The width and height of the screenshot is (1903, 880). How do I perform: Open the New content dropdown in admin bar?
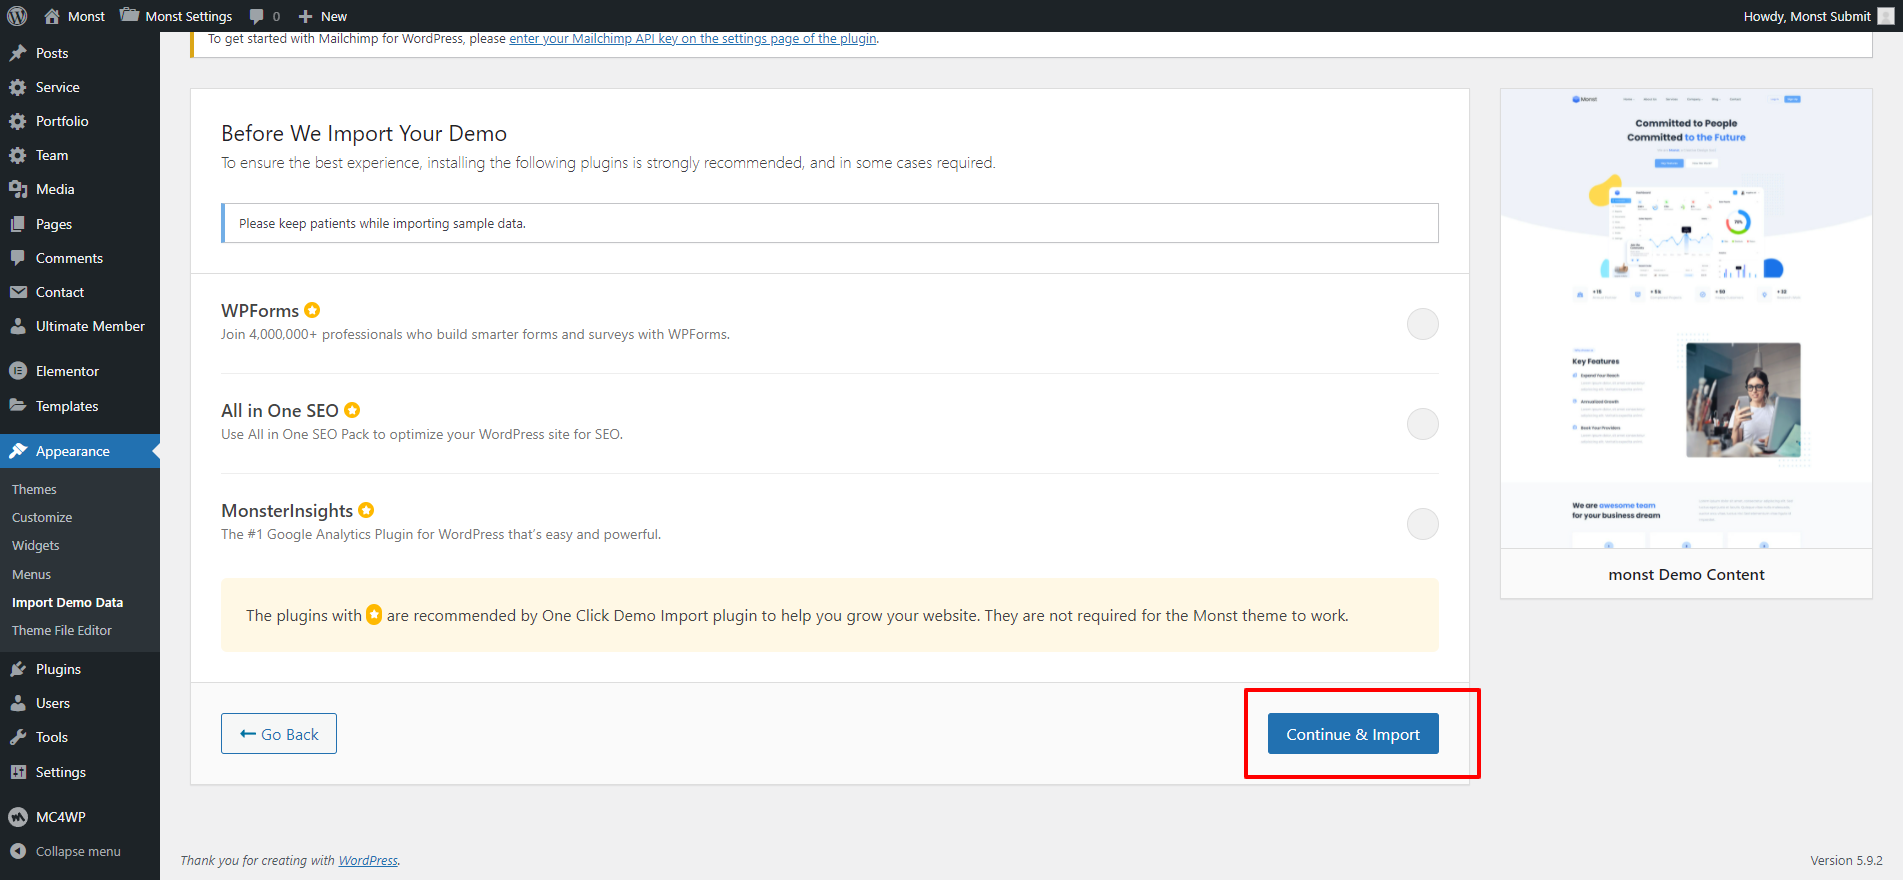(323, 16)
